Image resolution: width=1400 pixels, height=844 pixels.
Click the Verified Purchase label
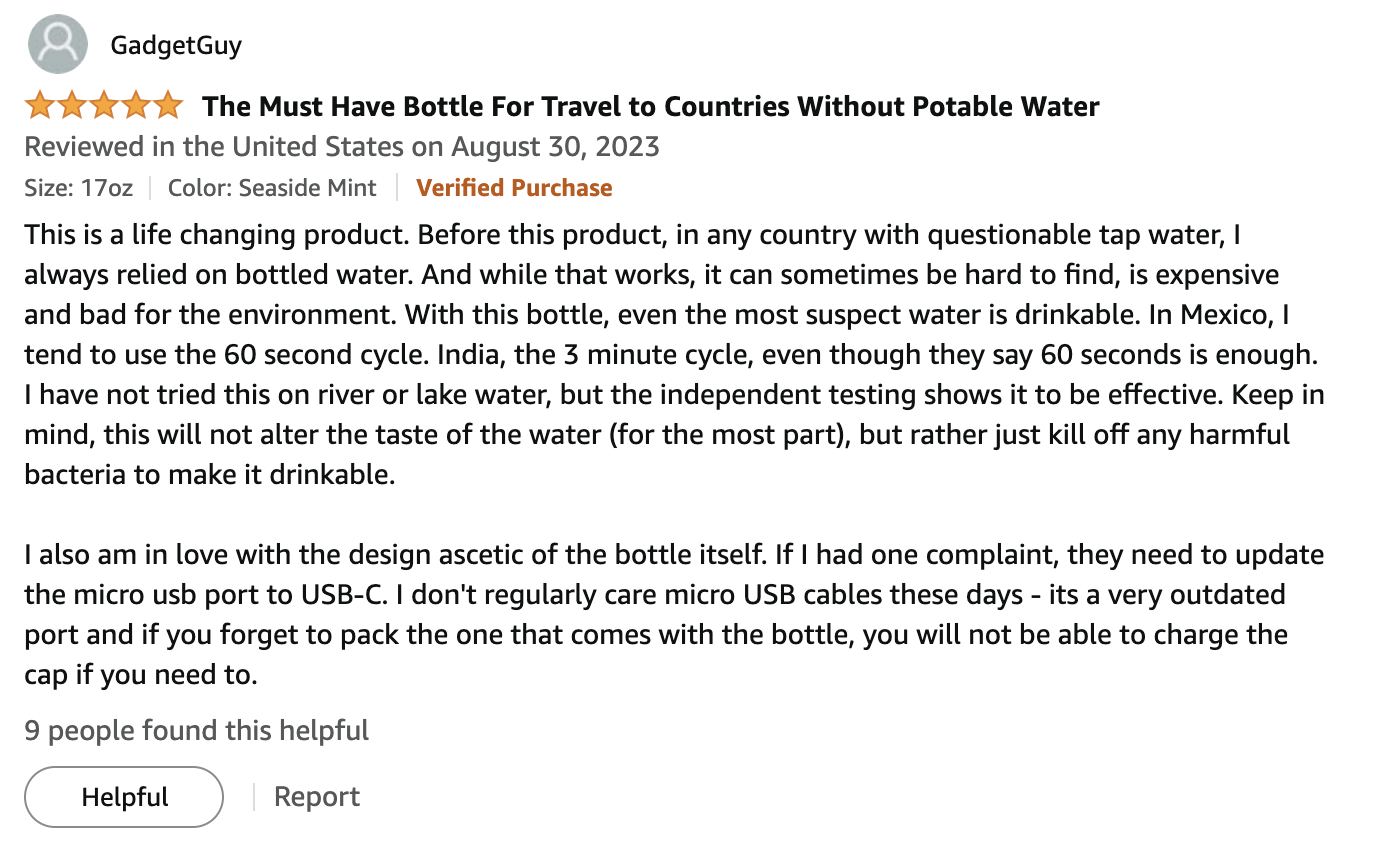(514, 188)
